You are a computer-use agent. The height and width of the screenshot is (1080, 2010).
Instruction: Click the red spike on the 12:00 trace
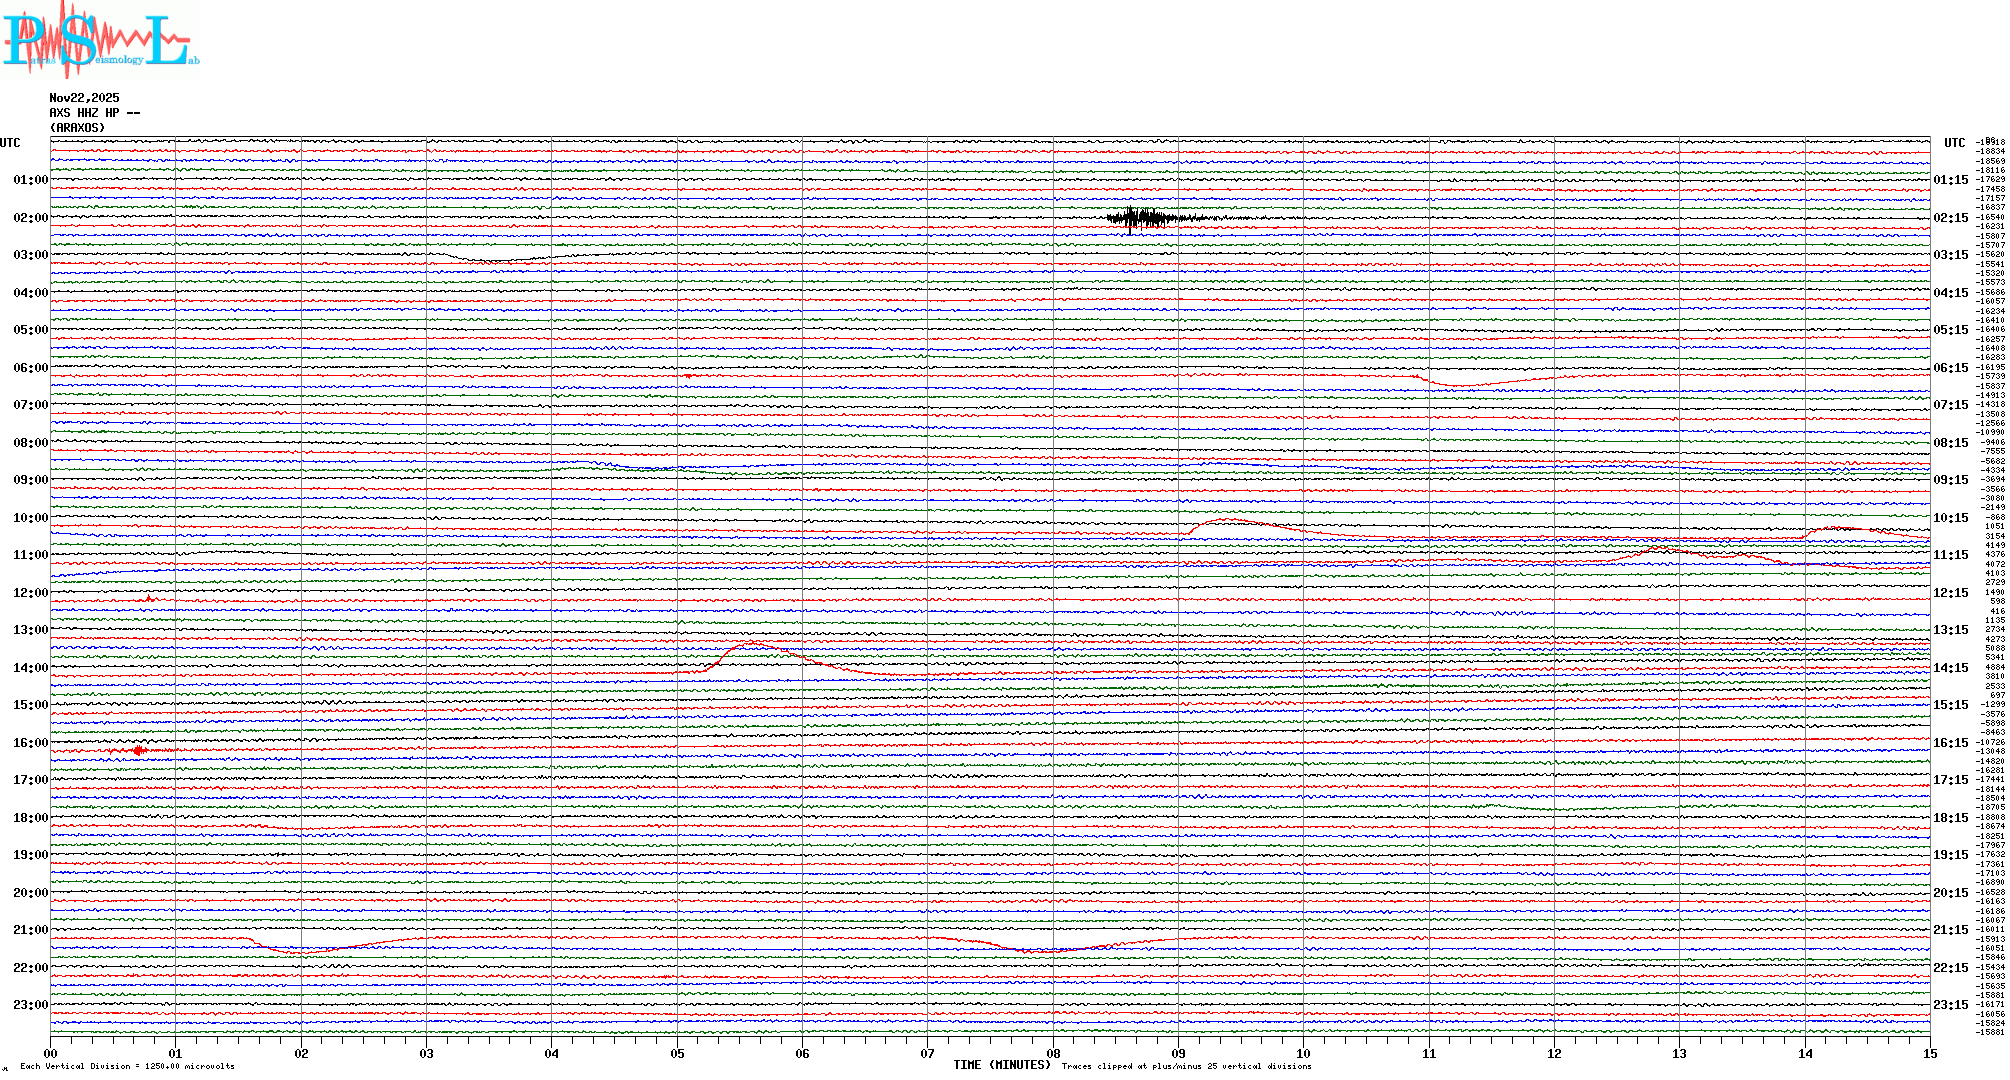click(149, 598)
